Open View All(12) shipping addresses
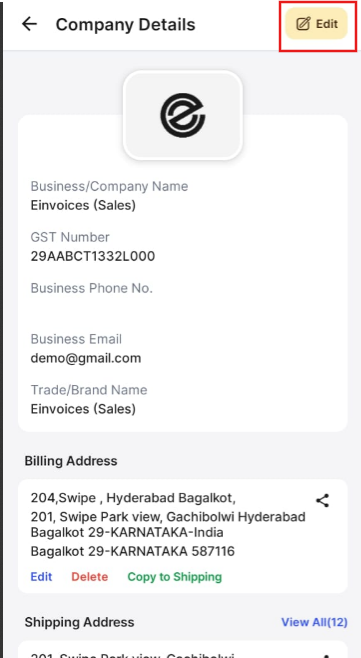The height and width of the screenshot is (658, 361). [x=314, y=622]
